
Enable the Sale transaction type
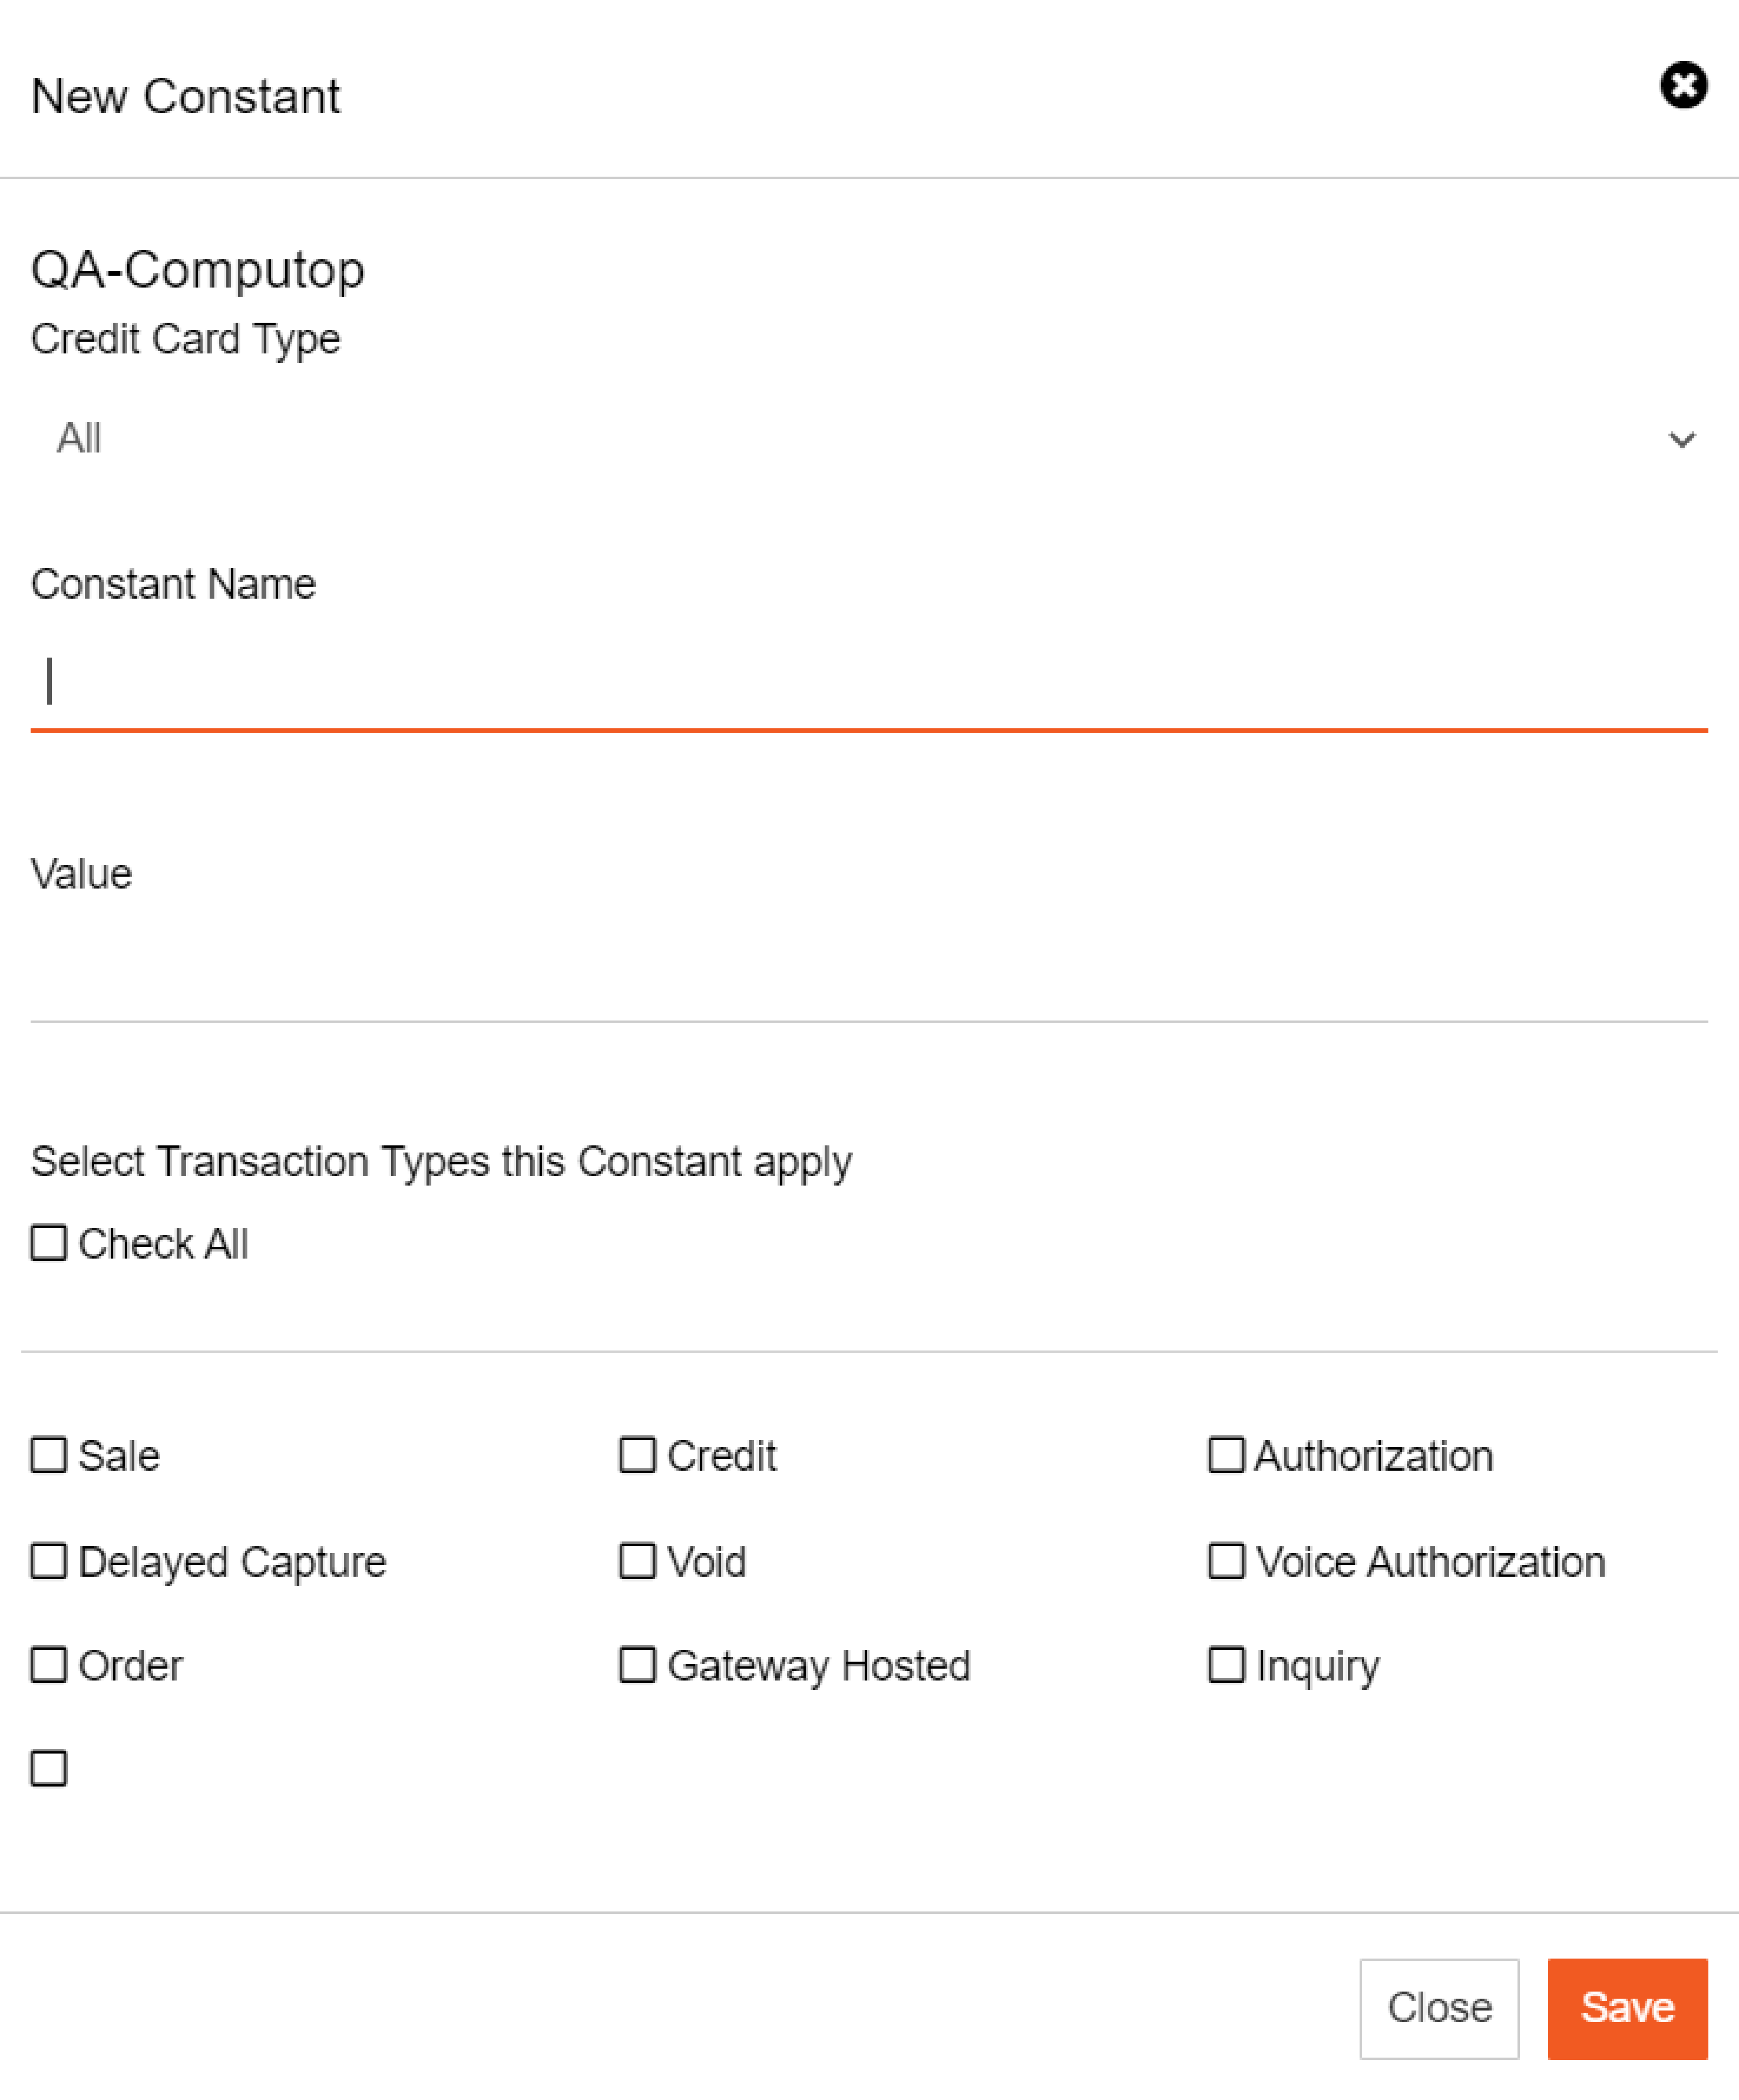tap(48, 1455)
